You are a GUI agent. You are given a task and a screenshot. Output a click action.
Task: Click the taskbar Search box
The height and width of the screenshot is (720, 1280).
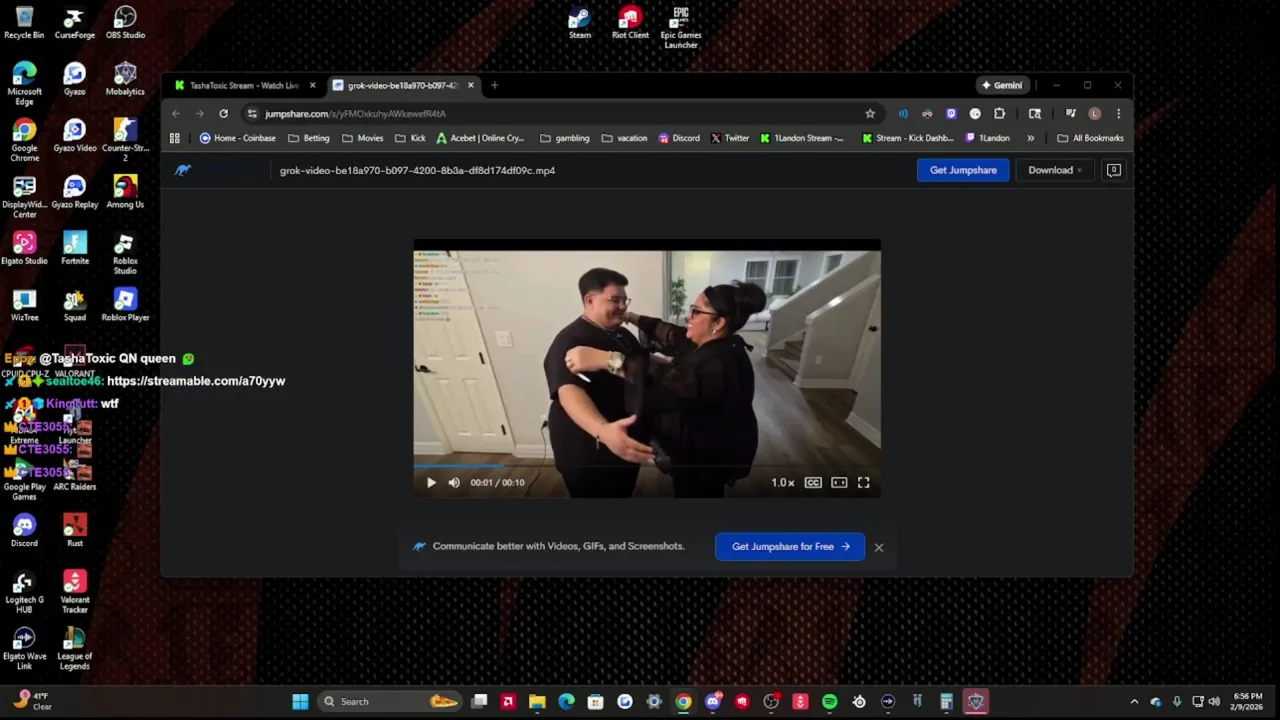point(390,701)
